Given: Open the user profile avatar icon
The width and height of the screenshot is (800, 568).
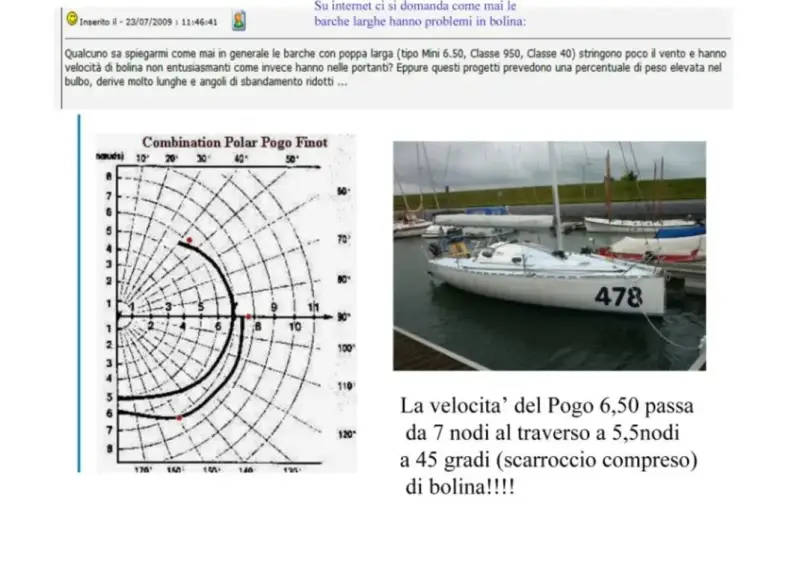Looking at the screenshot, I should point(239,20).
